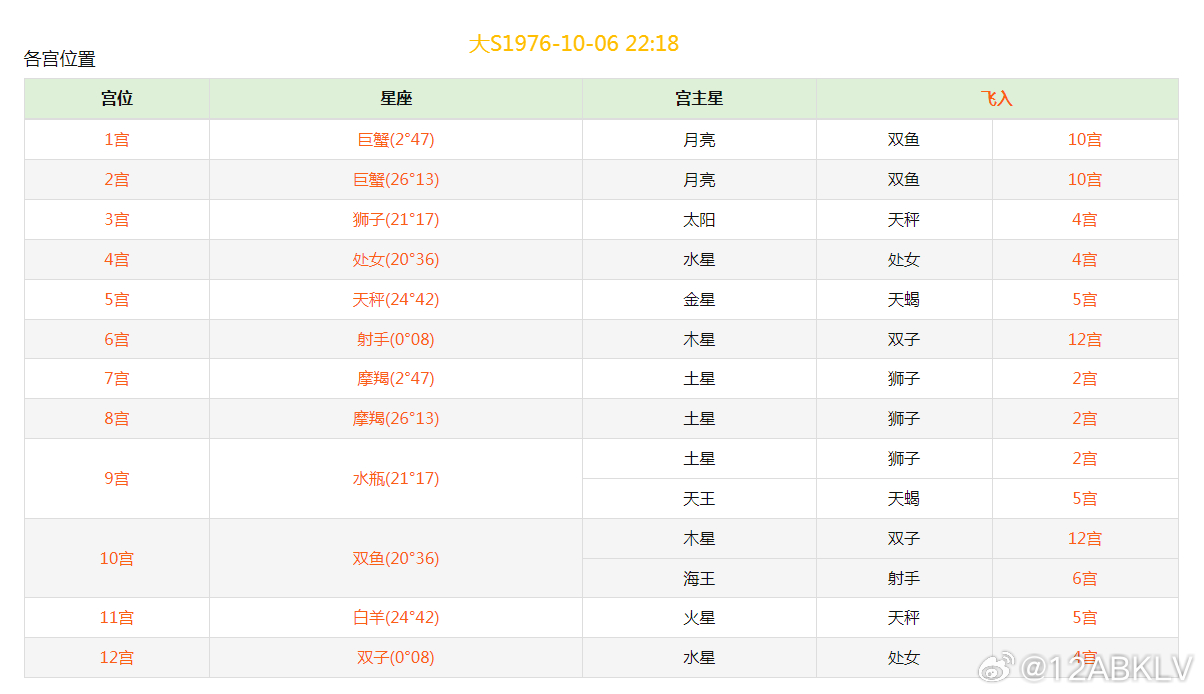Open the 5宫 link in the 宫位 column

click(x=117, y=300)
